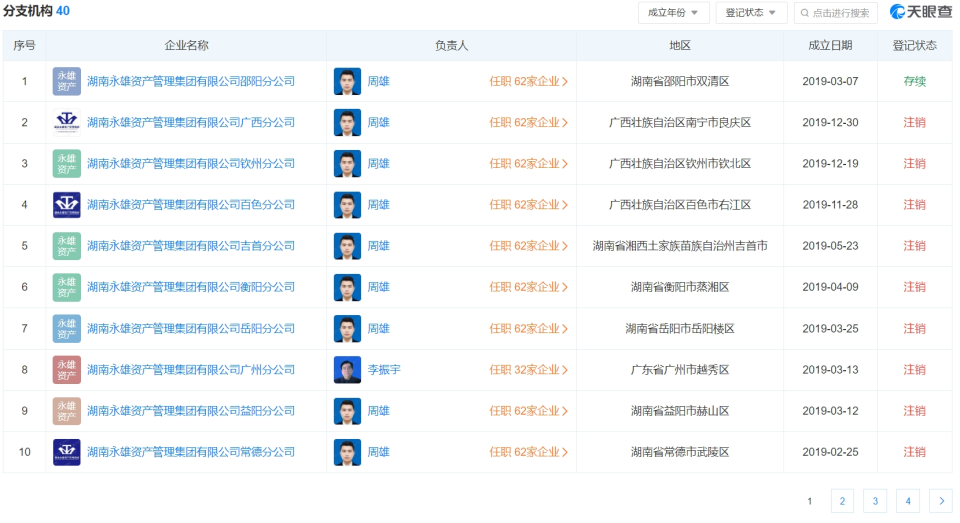Go to page 2
The image size is (960, 523).
click(x=842, y=501)
